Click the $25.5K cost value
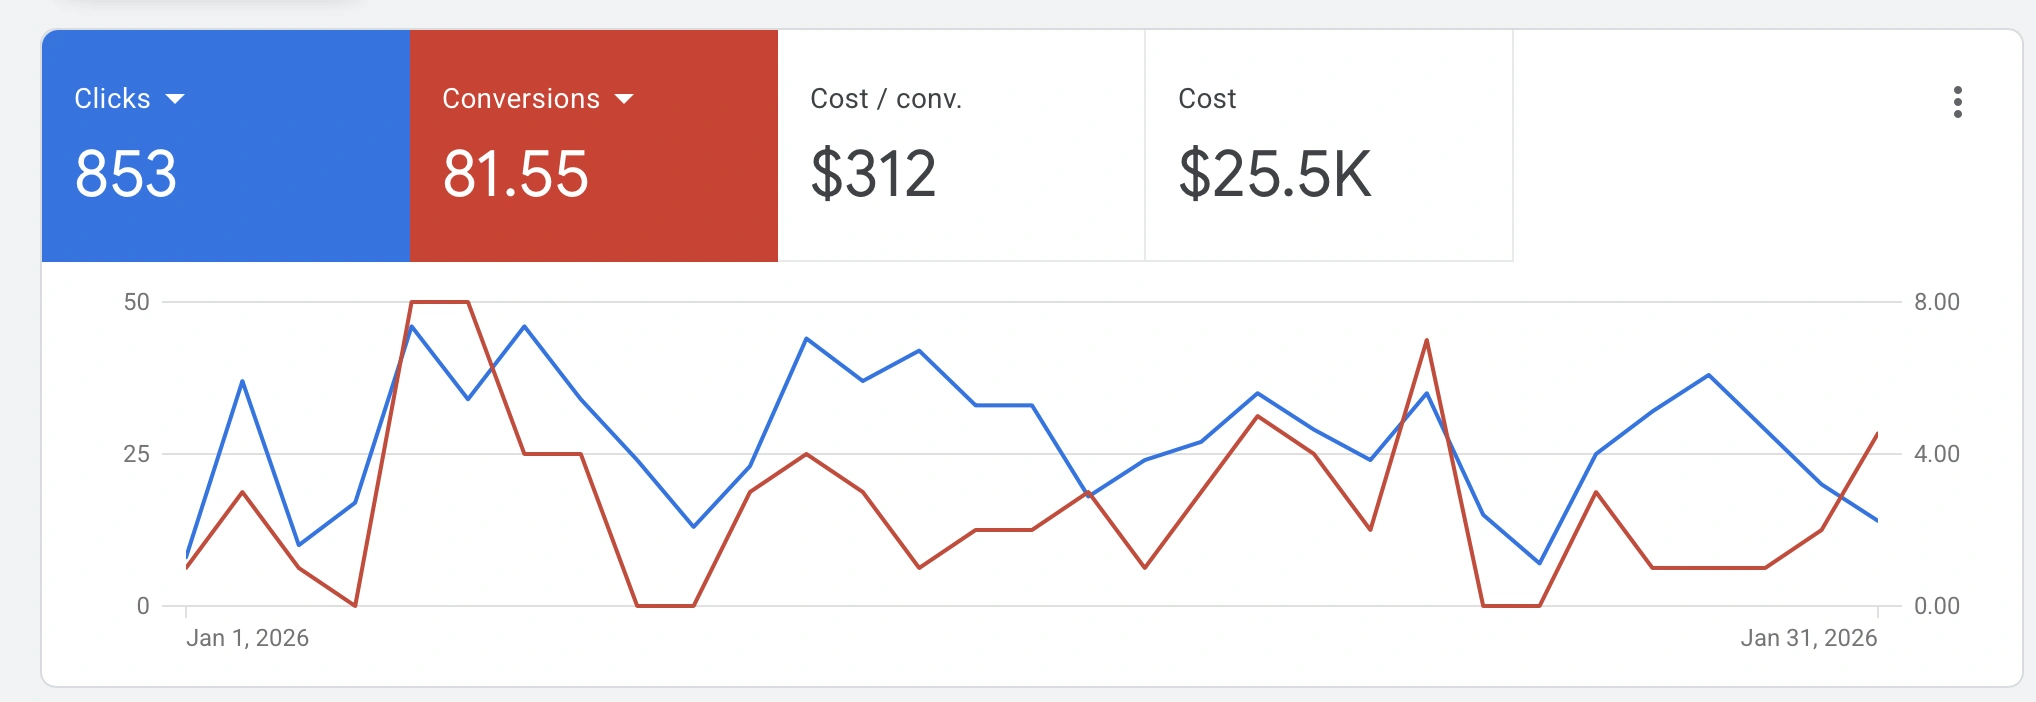The width and height of the screenshot is (2036, 702). pos(1275,174)
